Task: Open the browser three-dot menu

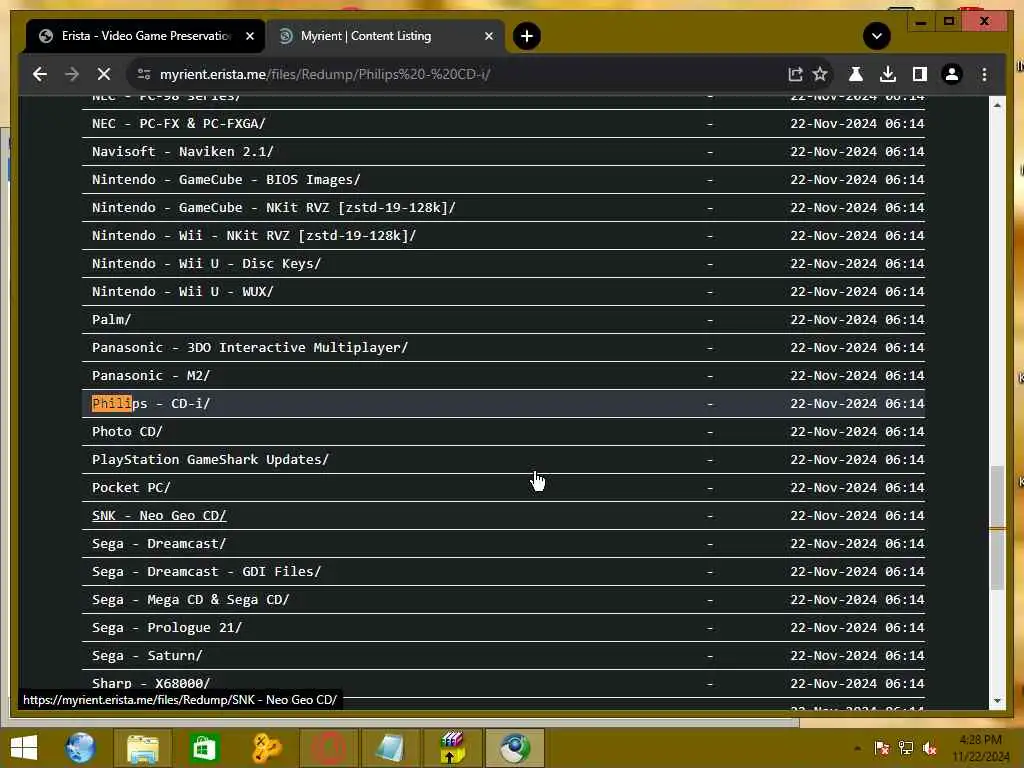Action: click(984, 74)
